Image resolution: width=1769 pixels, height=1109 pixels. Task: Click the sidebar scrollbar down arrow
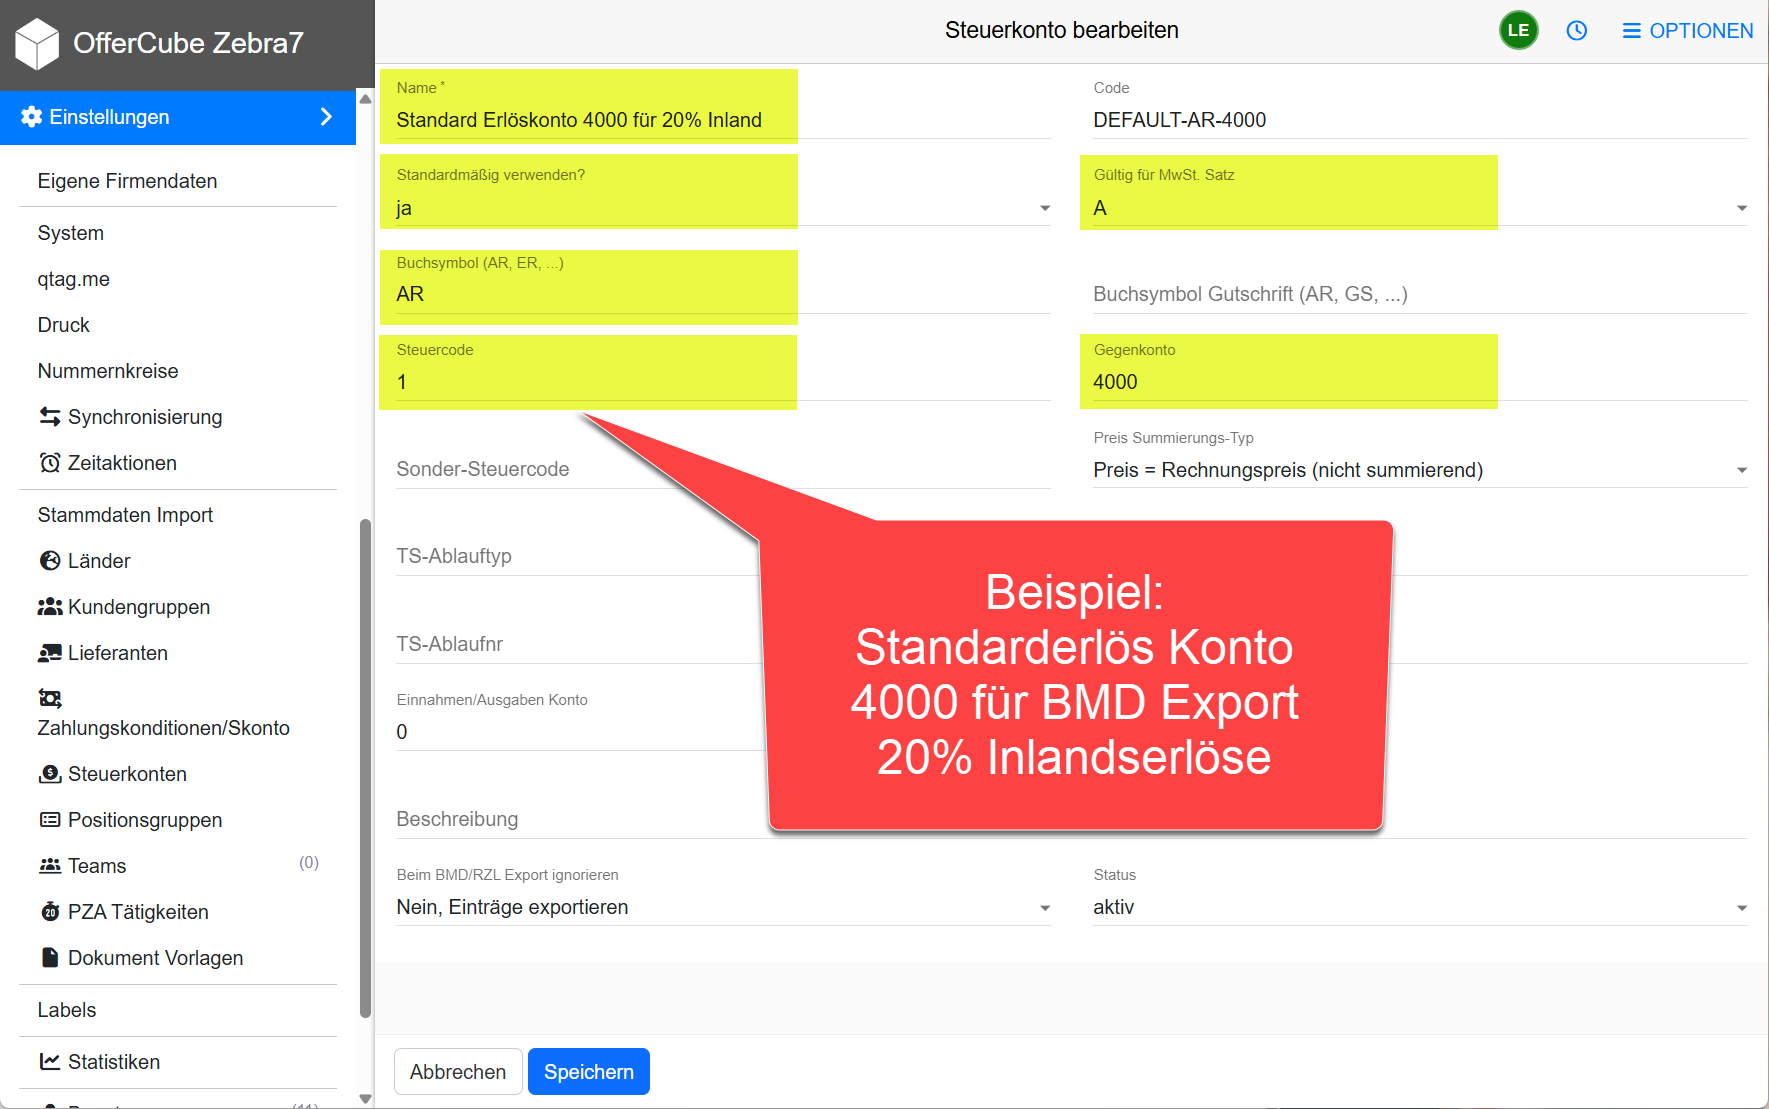coord(365,1098)
